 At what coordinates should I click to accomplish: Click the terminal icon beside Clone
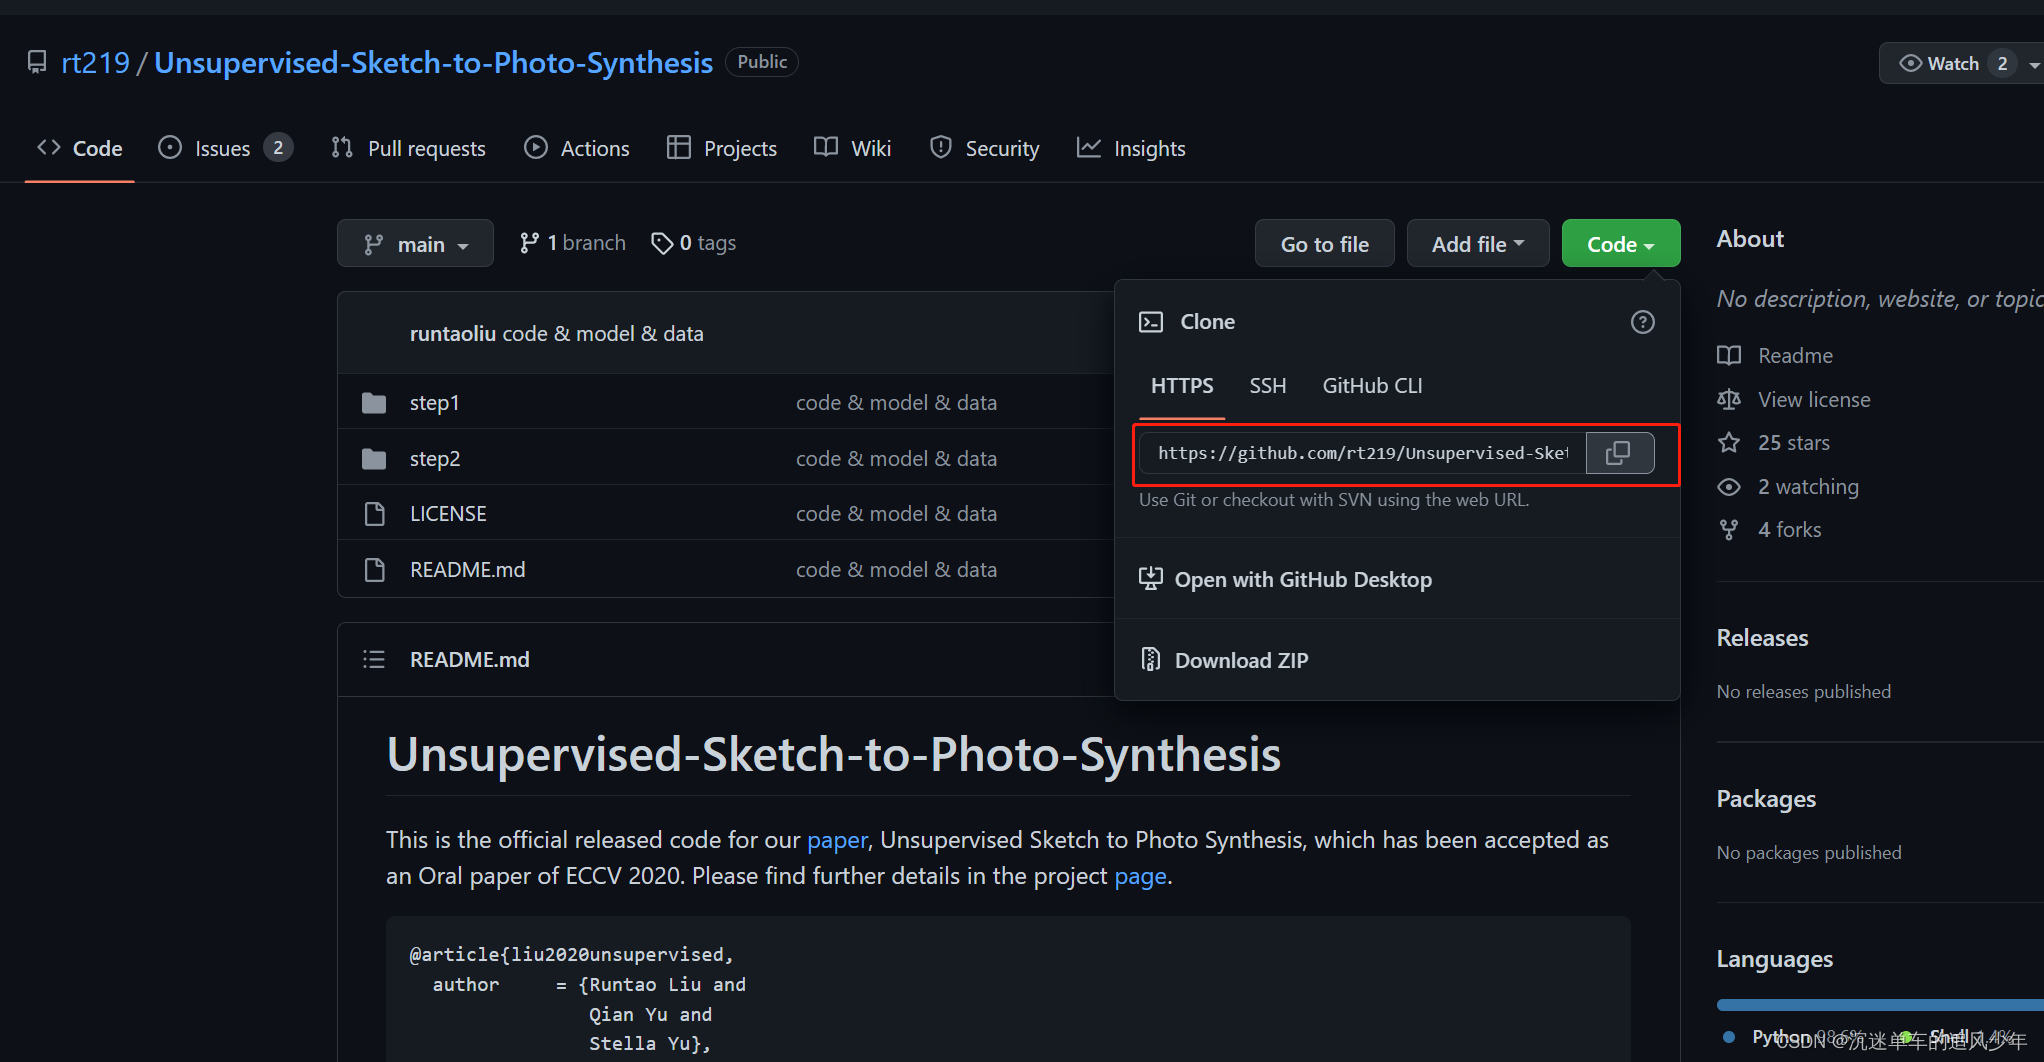click(1151, 322)
